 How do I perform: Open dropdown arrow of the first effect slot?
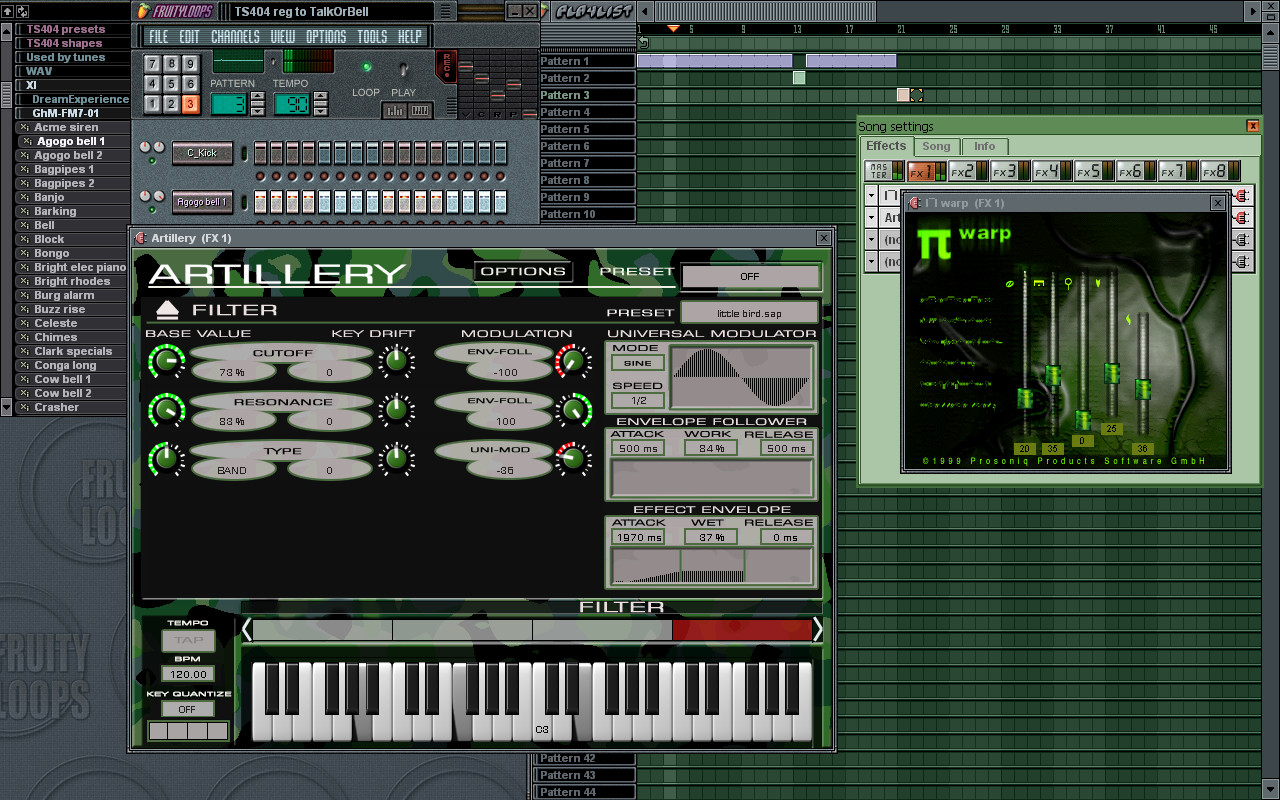(872, 195)
